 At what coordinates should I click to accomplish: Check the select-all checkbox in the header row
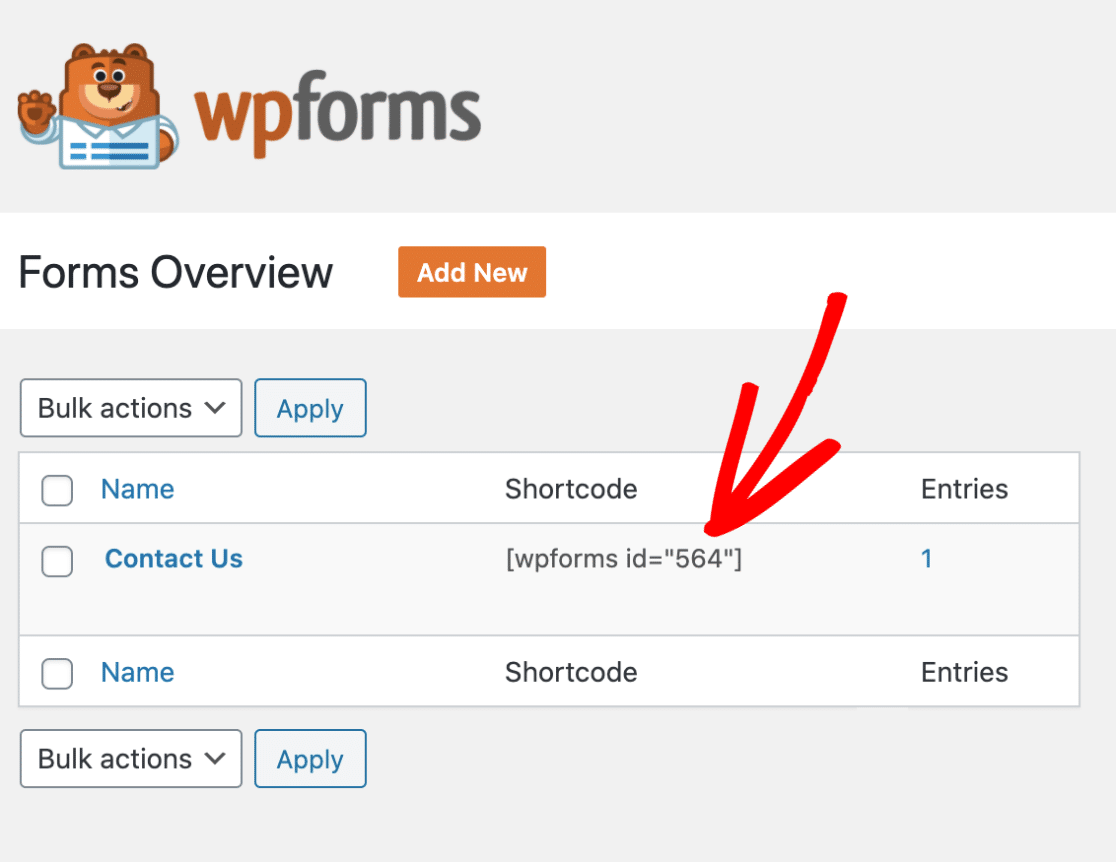coord(57,491)
